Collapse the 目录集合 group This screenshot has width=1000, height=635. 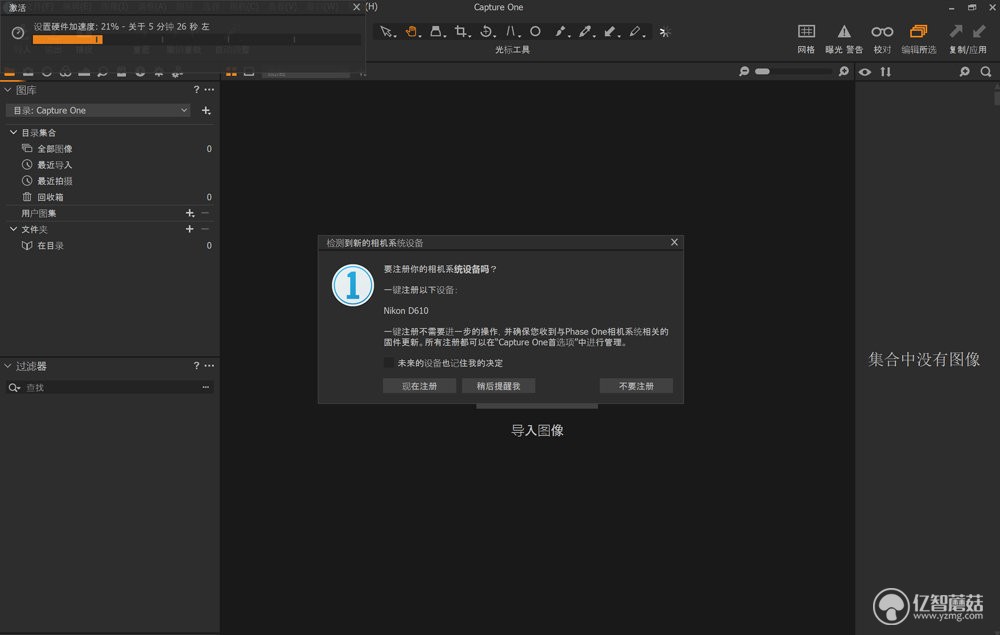tap(13, 132)
